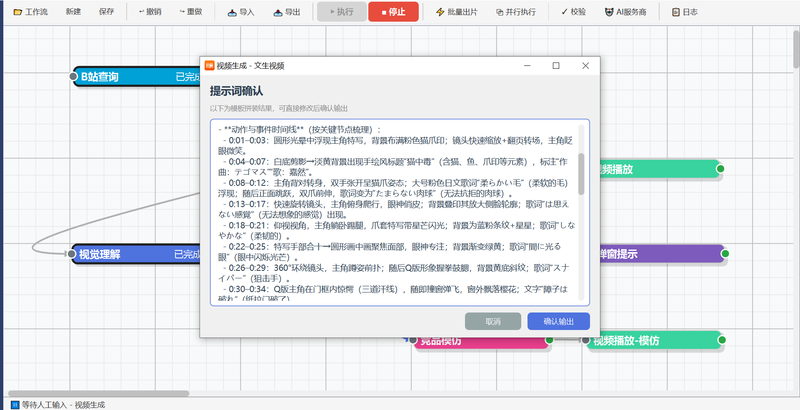Minimize the 视频生成 dialog window
Screen dimensions: 800x410
click(x=527, y=65)
